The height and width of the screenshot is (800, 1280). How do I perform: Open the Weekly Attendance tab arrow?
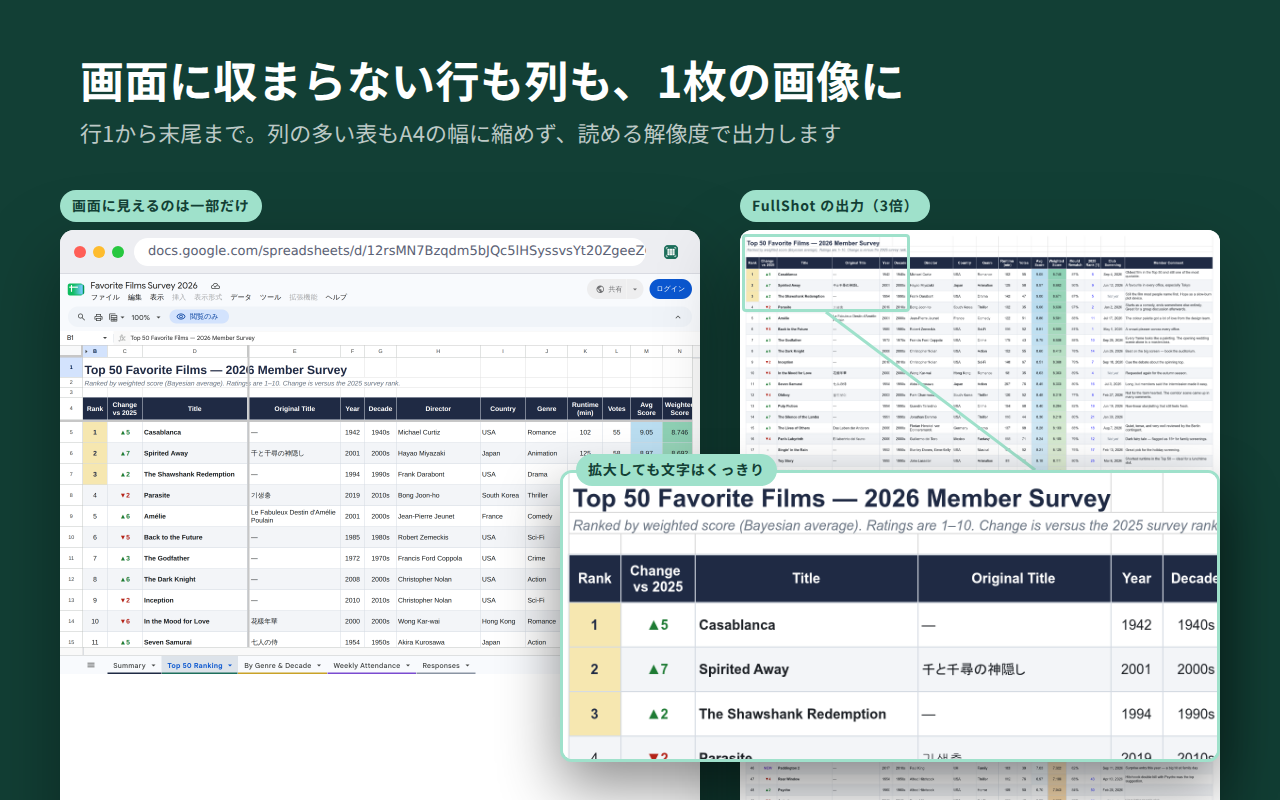coord(408,665)
